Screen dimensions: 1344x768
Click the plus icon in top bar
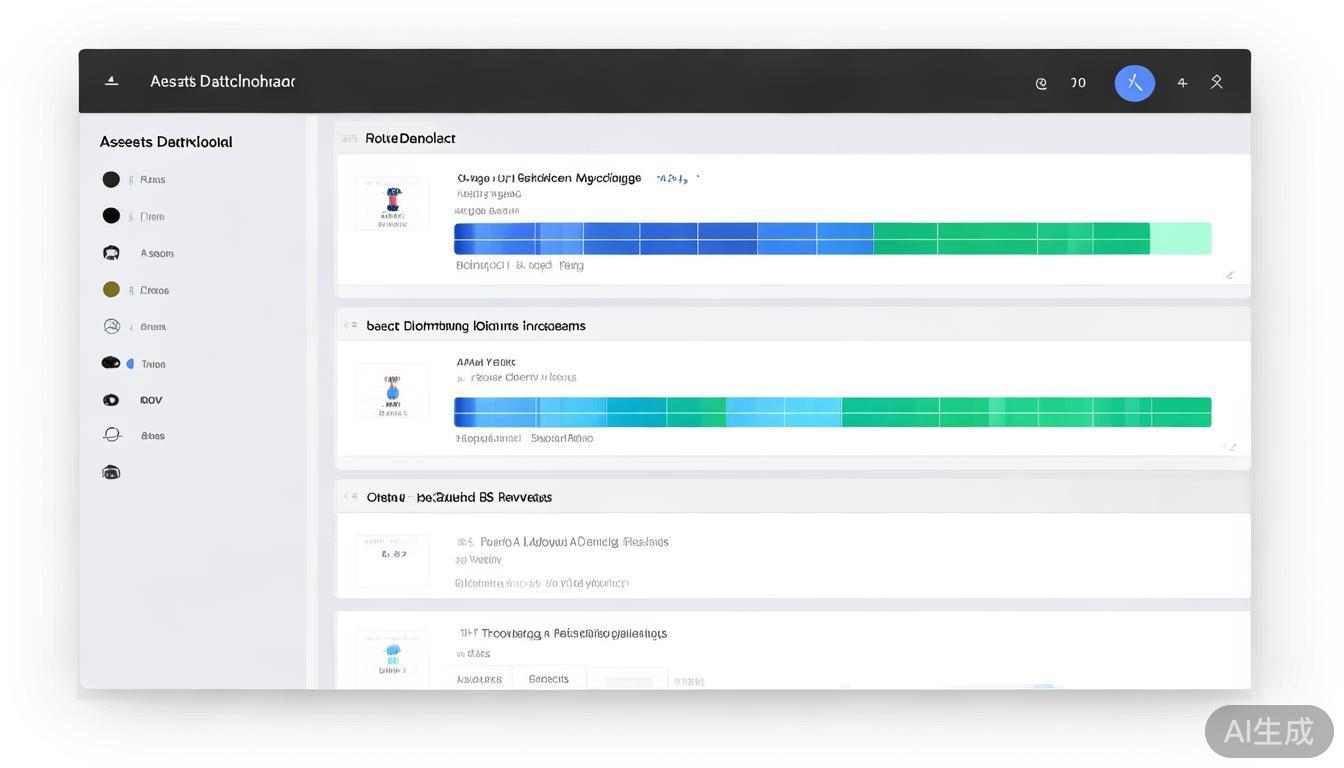pos(1182,83)
